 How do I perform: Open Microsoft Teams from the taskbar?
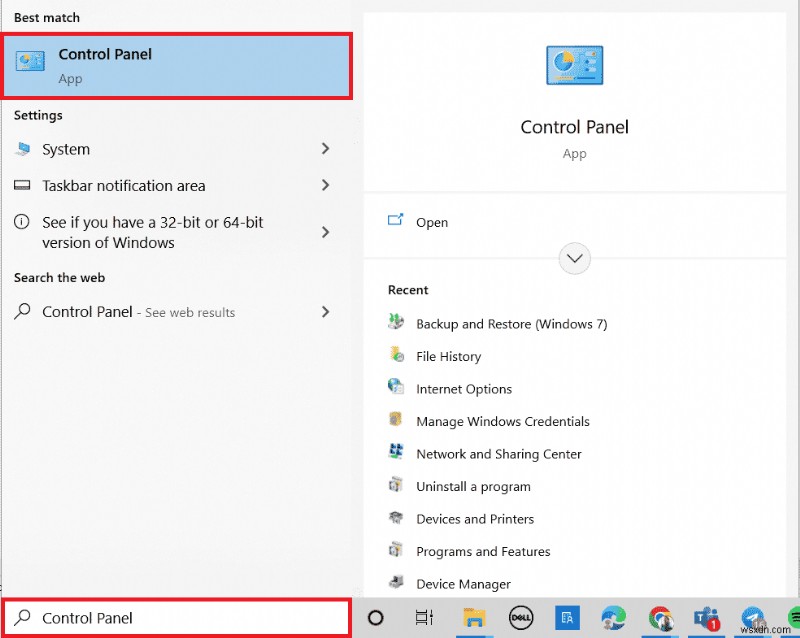coord(705,618)
